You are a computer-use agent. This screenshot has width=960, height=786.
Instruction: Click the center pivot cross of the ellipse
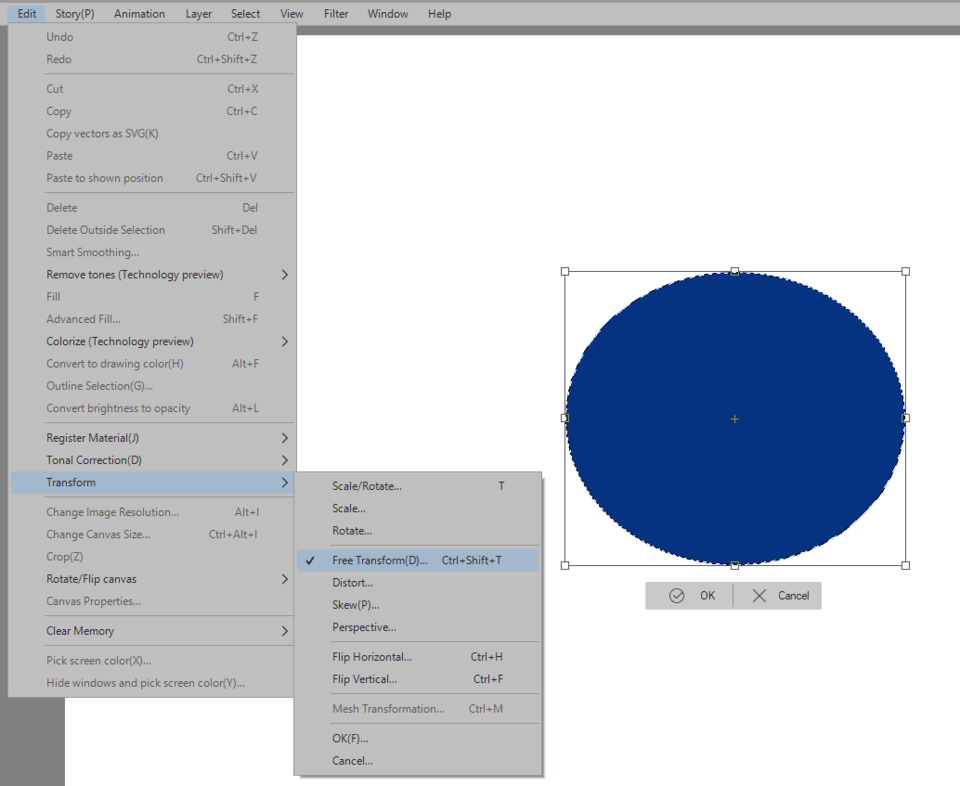click(735, 419)
